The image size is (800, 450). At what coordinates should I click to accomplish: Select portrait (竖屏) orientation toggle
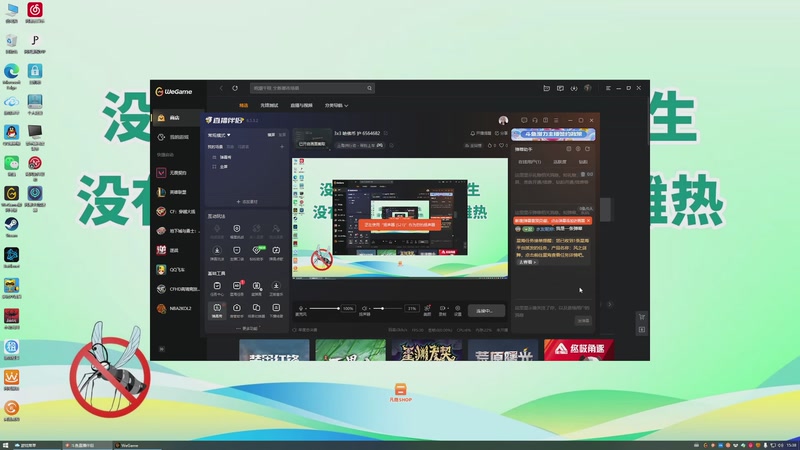point(282,135)
